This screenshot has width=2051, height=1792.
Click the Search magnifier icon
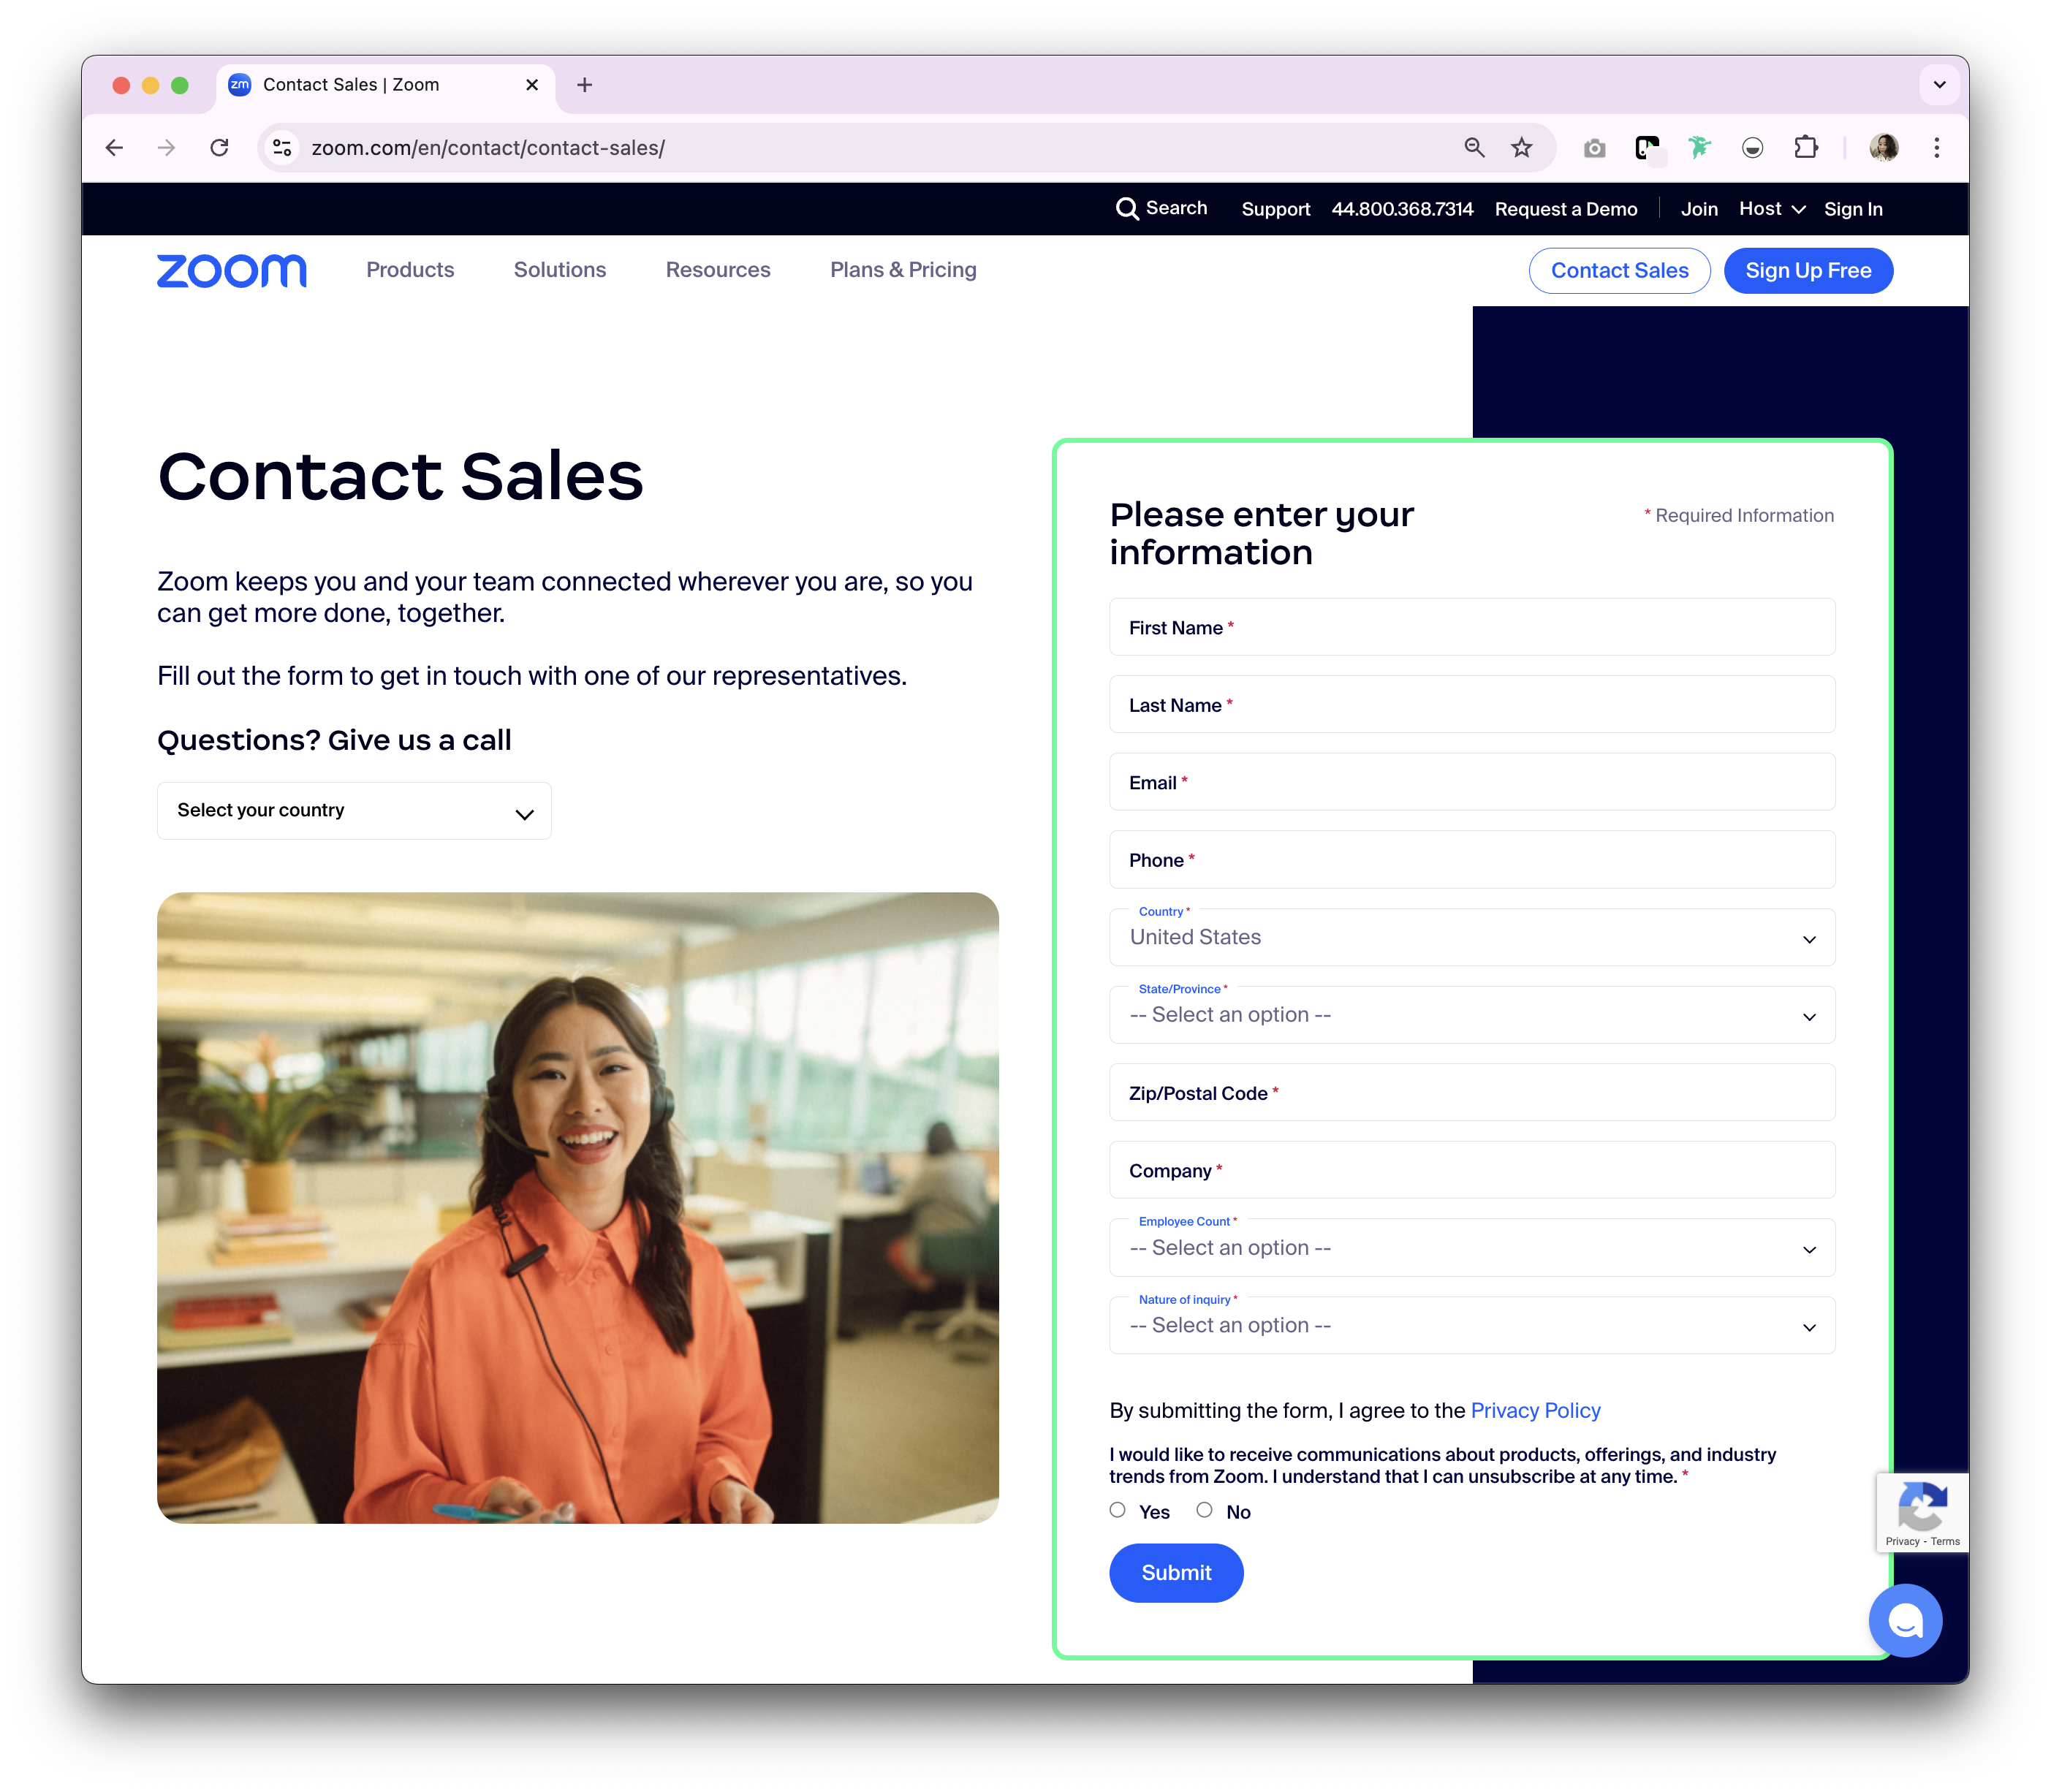pyautogui.click(x=1127, y=208)
